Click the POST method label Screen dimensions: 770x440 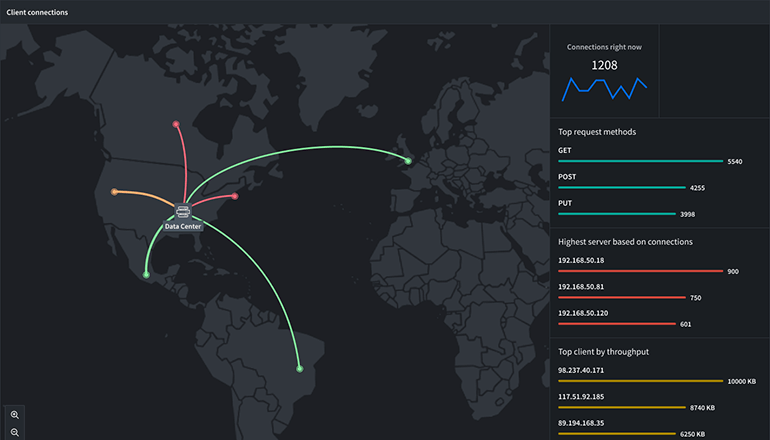pos(567,177)
